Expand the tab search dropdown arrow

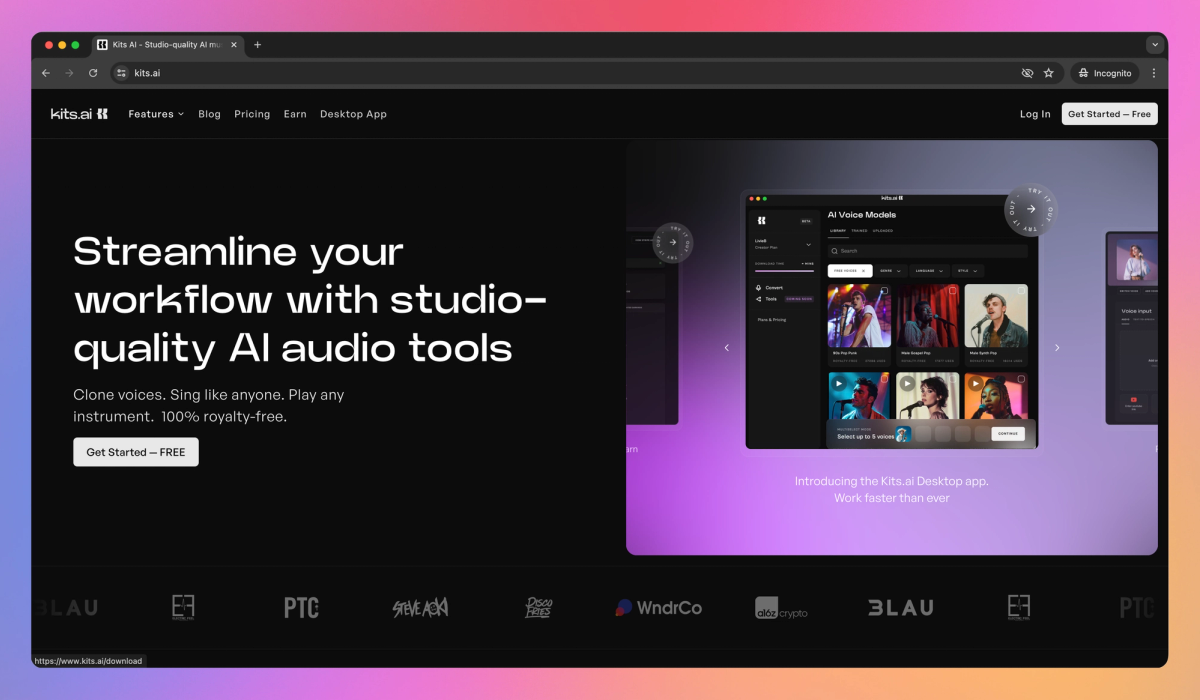pyautogui.click(x=1155, y=45)
